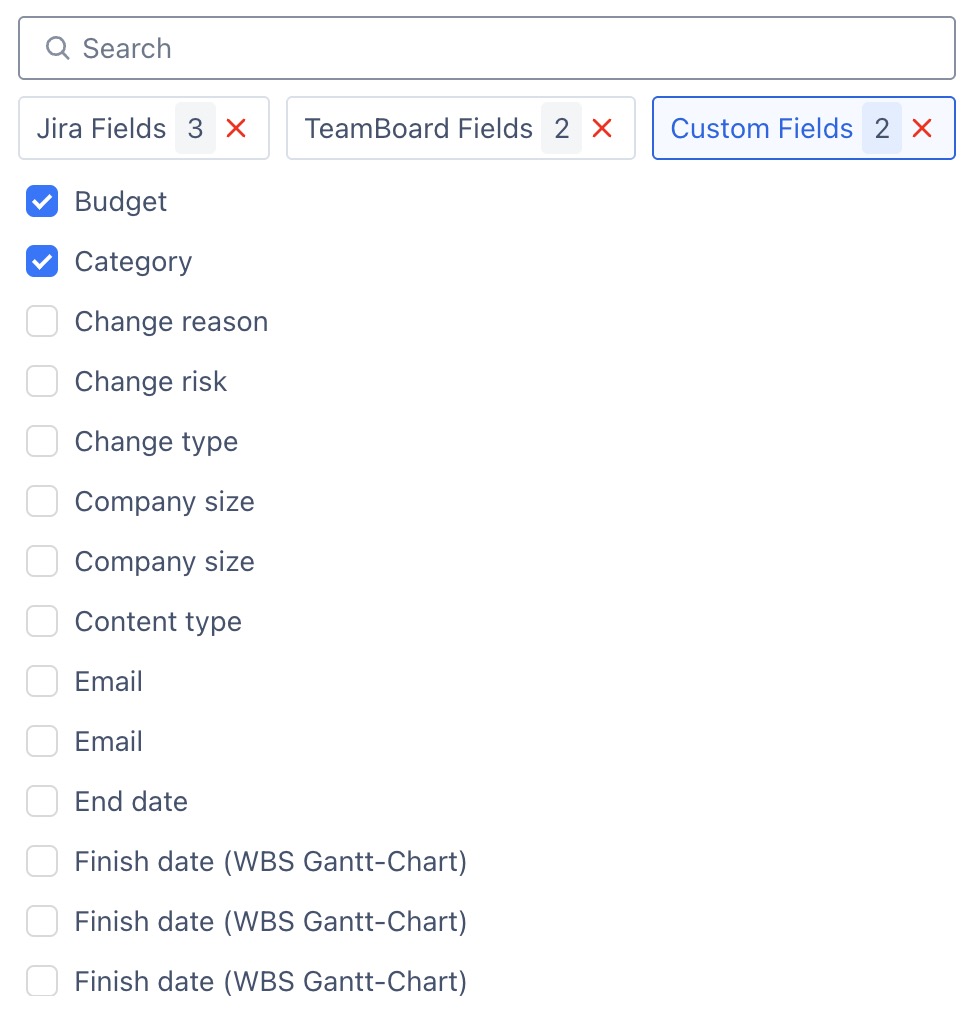Enable the End date checkbox

tap(42, 801)
